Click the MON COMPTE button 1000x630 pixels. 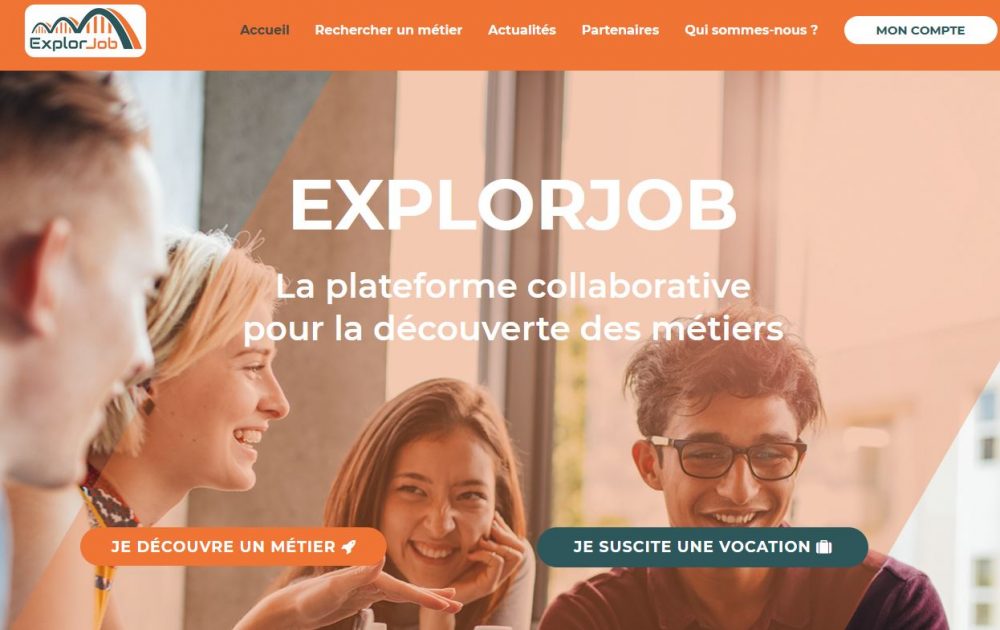920,30
